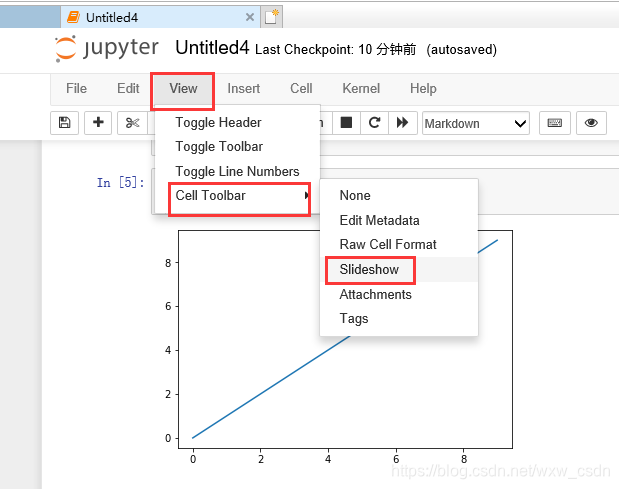Select Attachments option

pos(399,294)
